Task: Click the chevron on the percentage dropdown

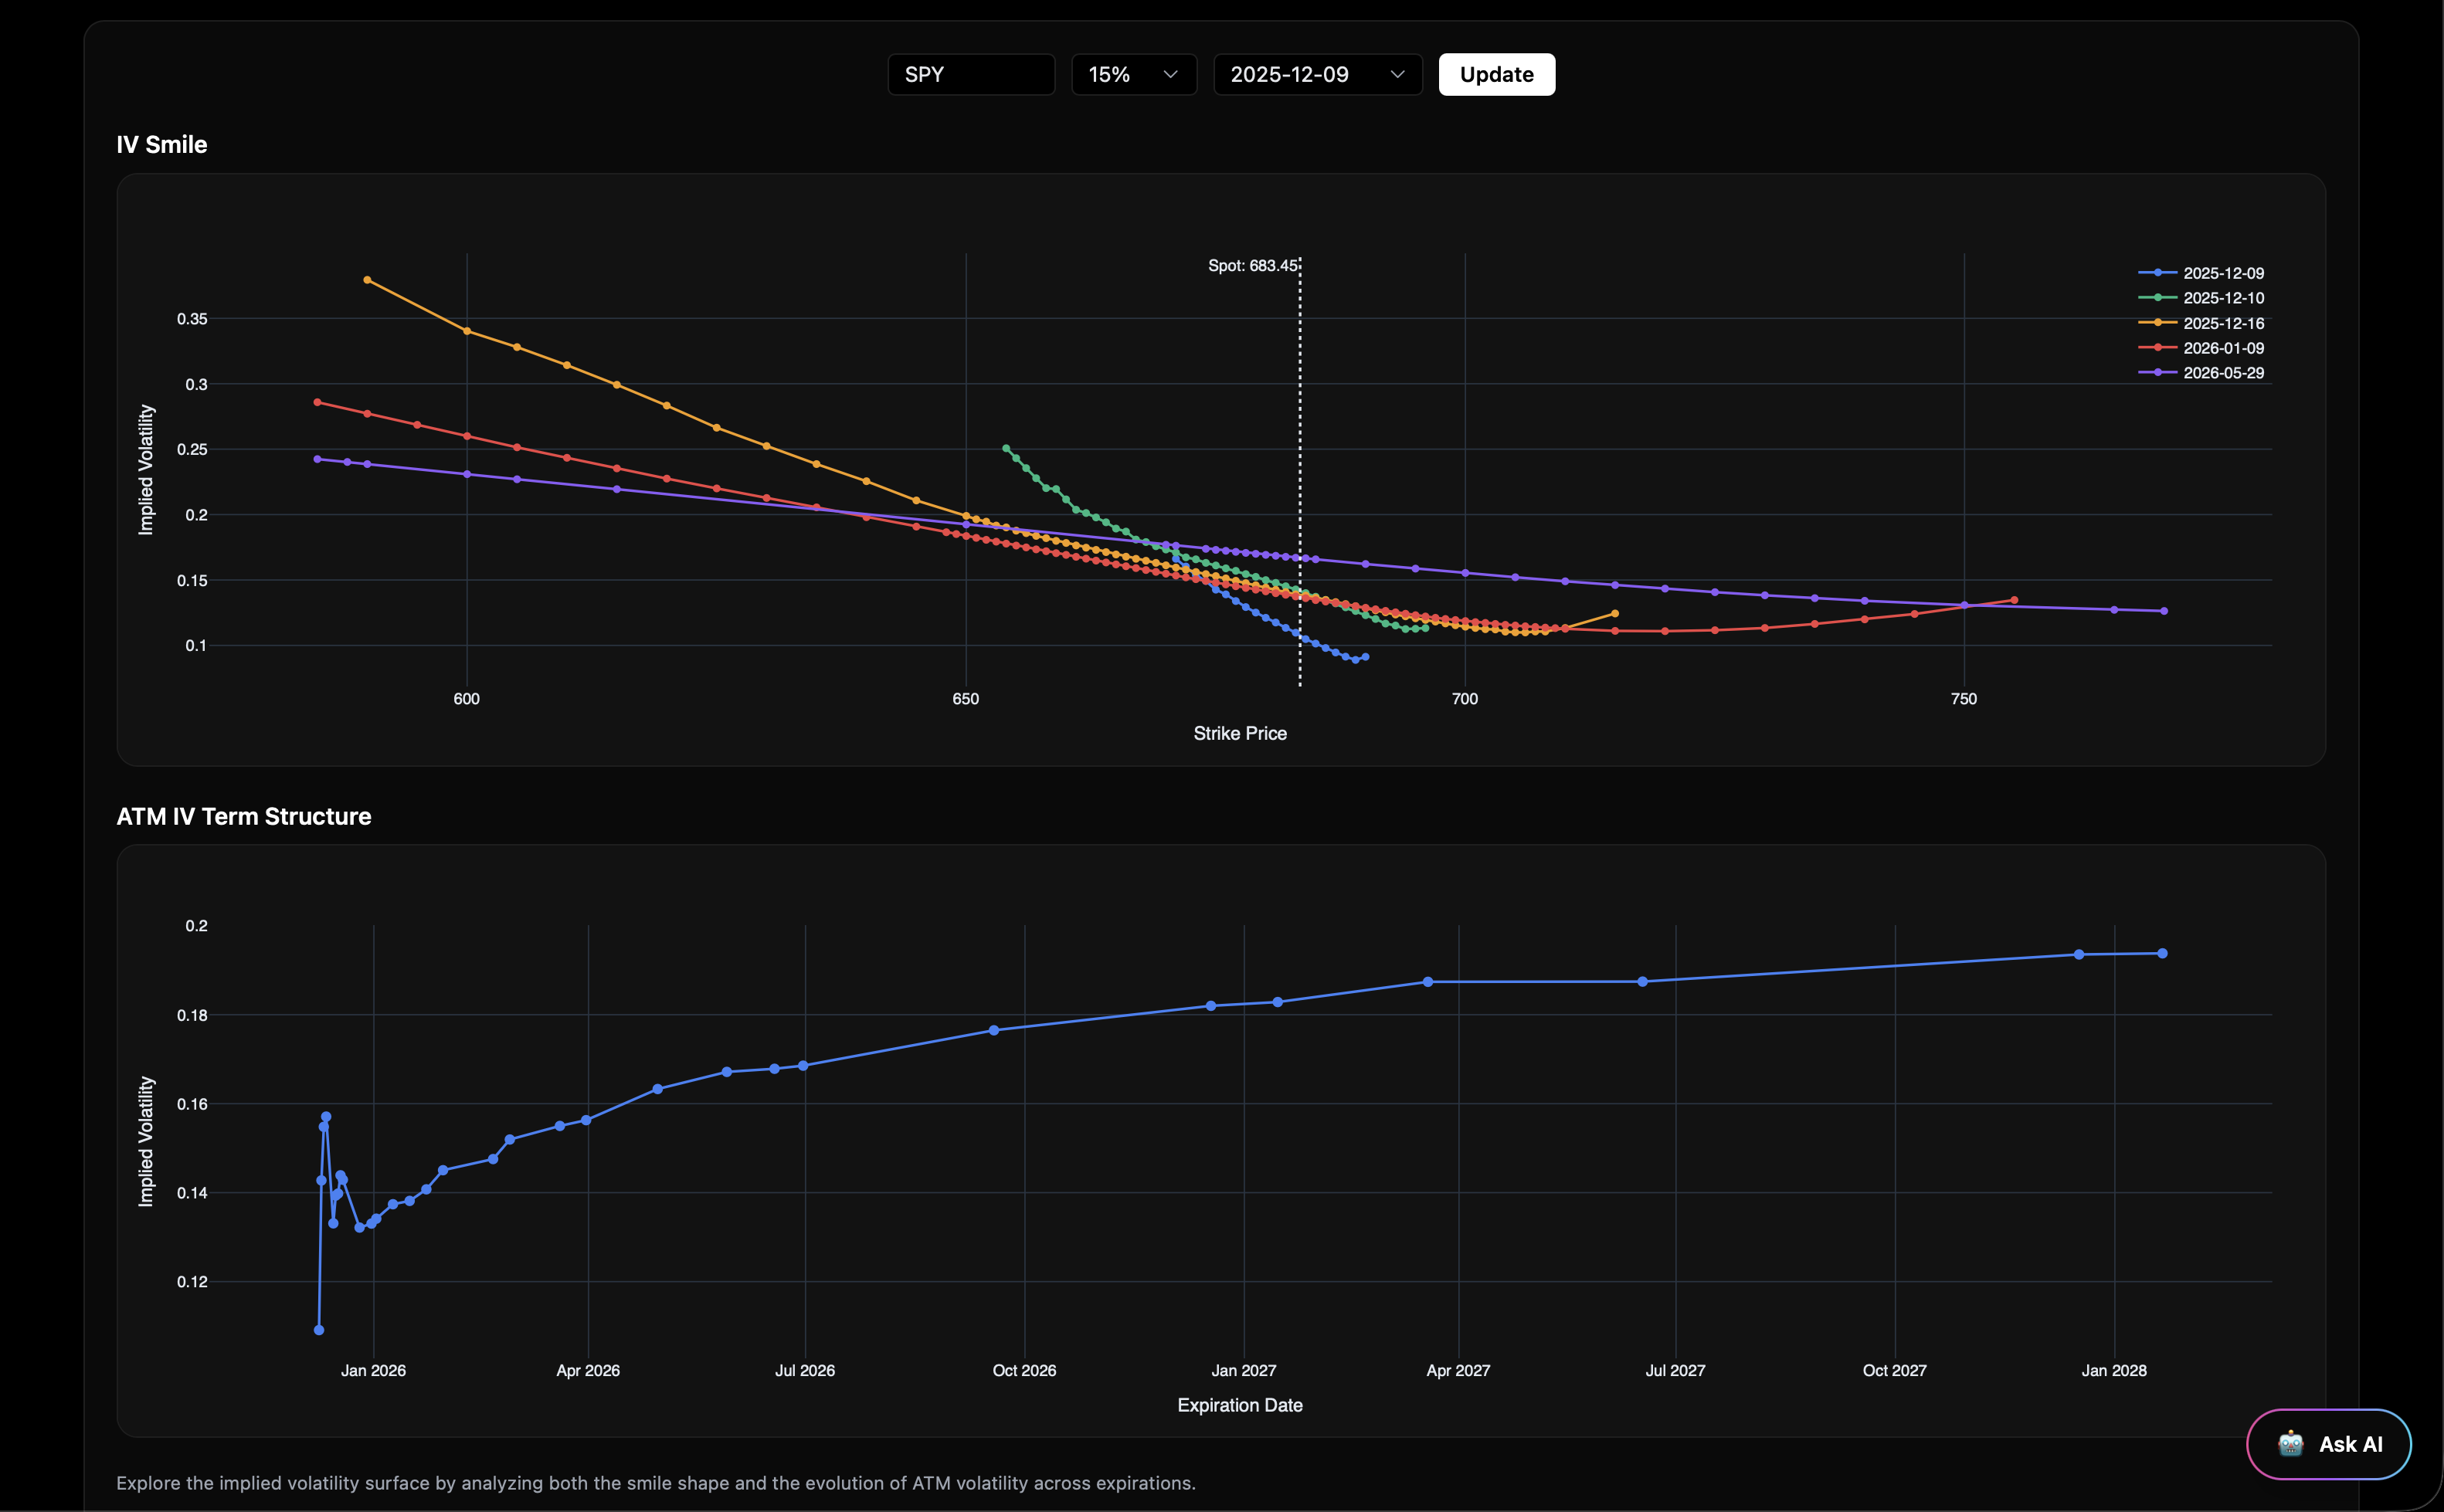Action: click(x=1171, y=74)
